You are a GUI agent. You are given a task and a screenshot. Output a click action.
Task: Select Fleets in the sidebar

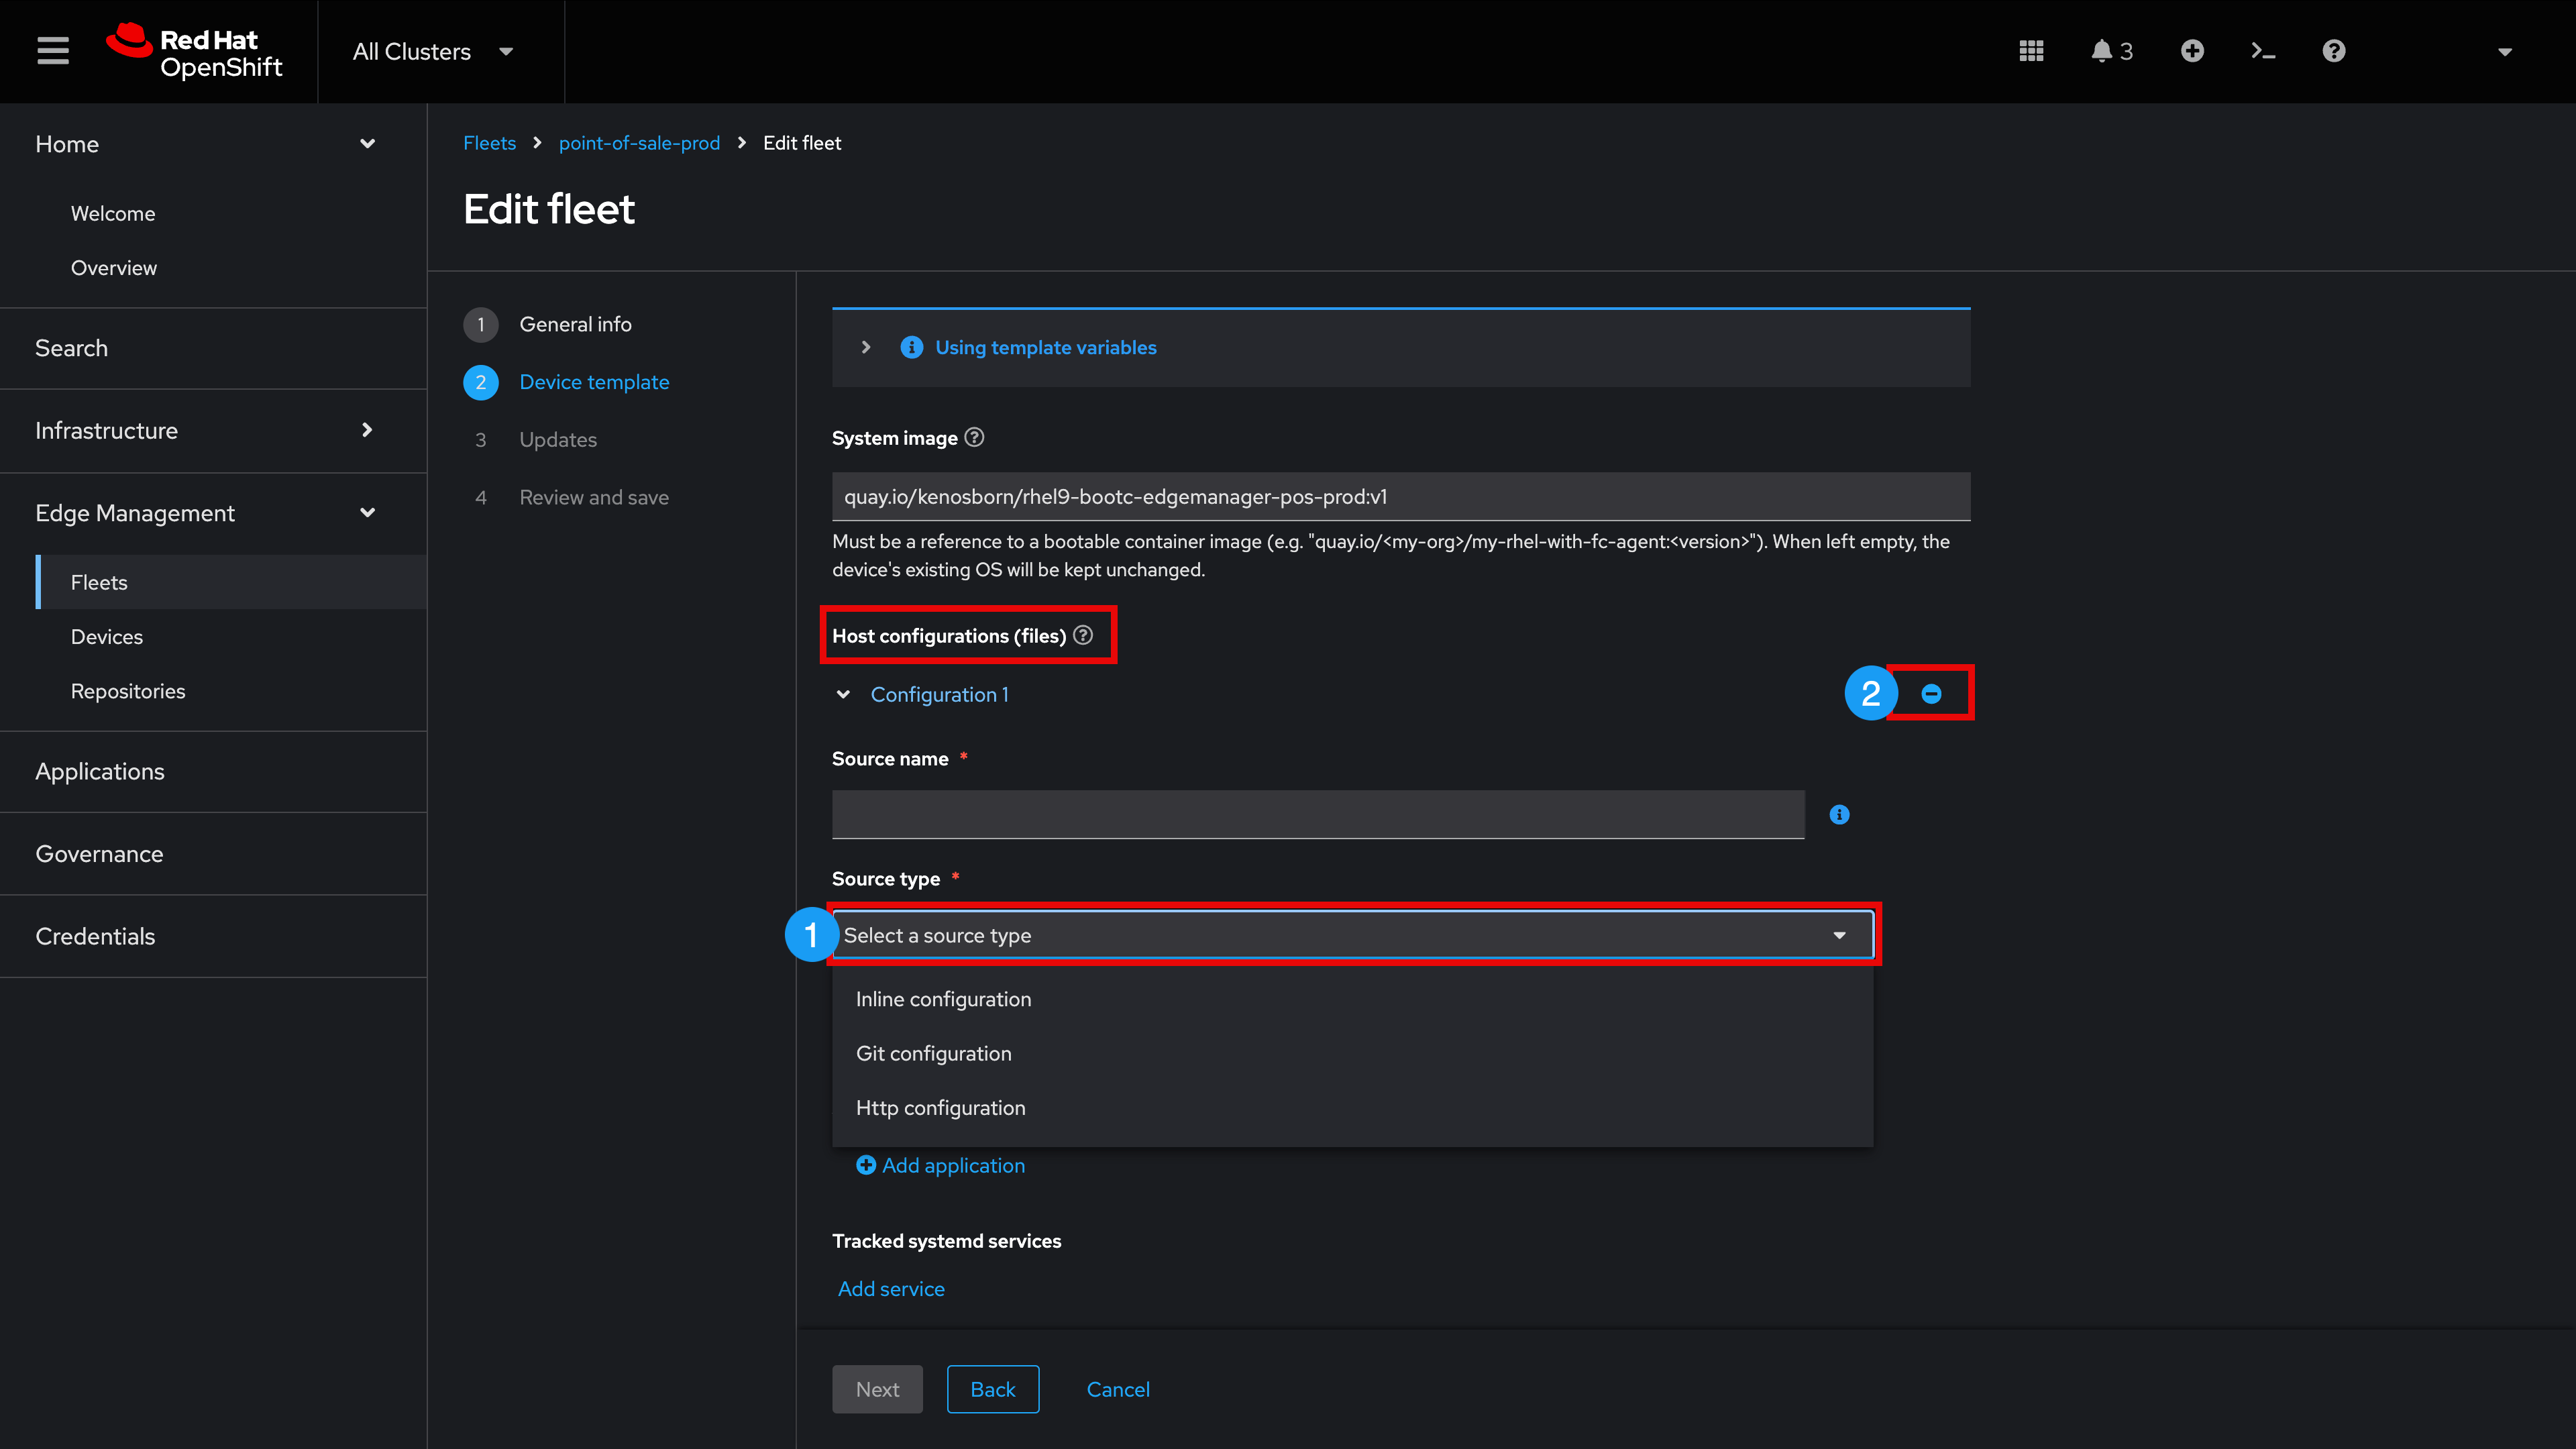[232, 582]
